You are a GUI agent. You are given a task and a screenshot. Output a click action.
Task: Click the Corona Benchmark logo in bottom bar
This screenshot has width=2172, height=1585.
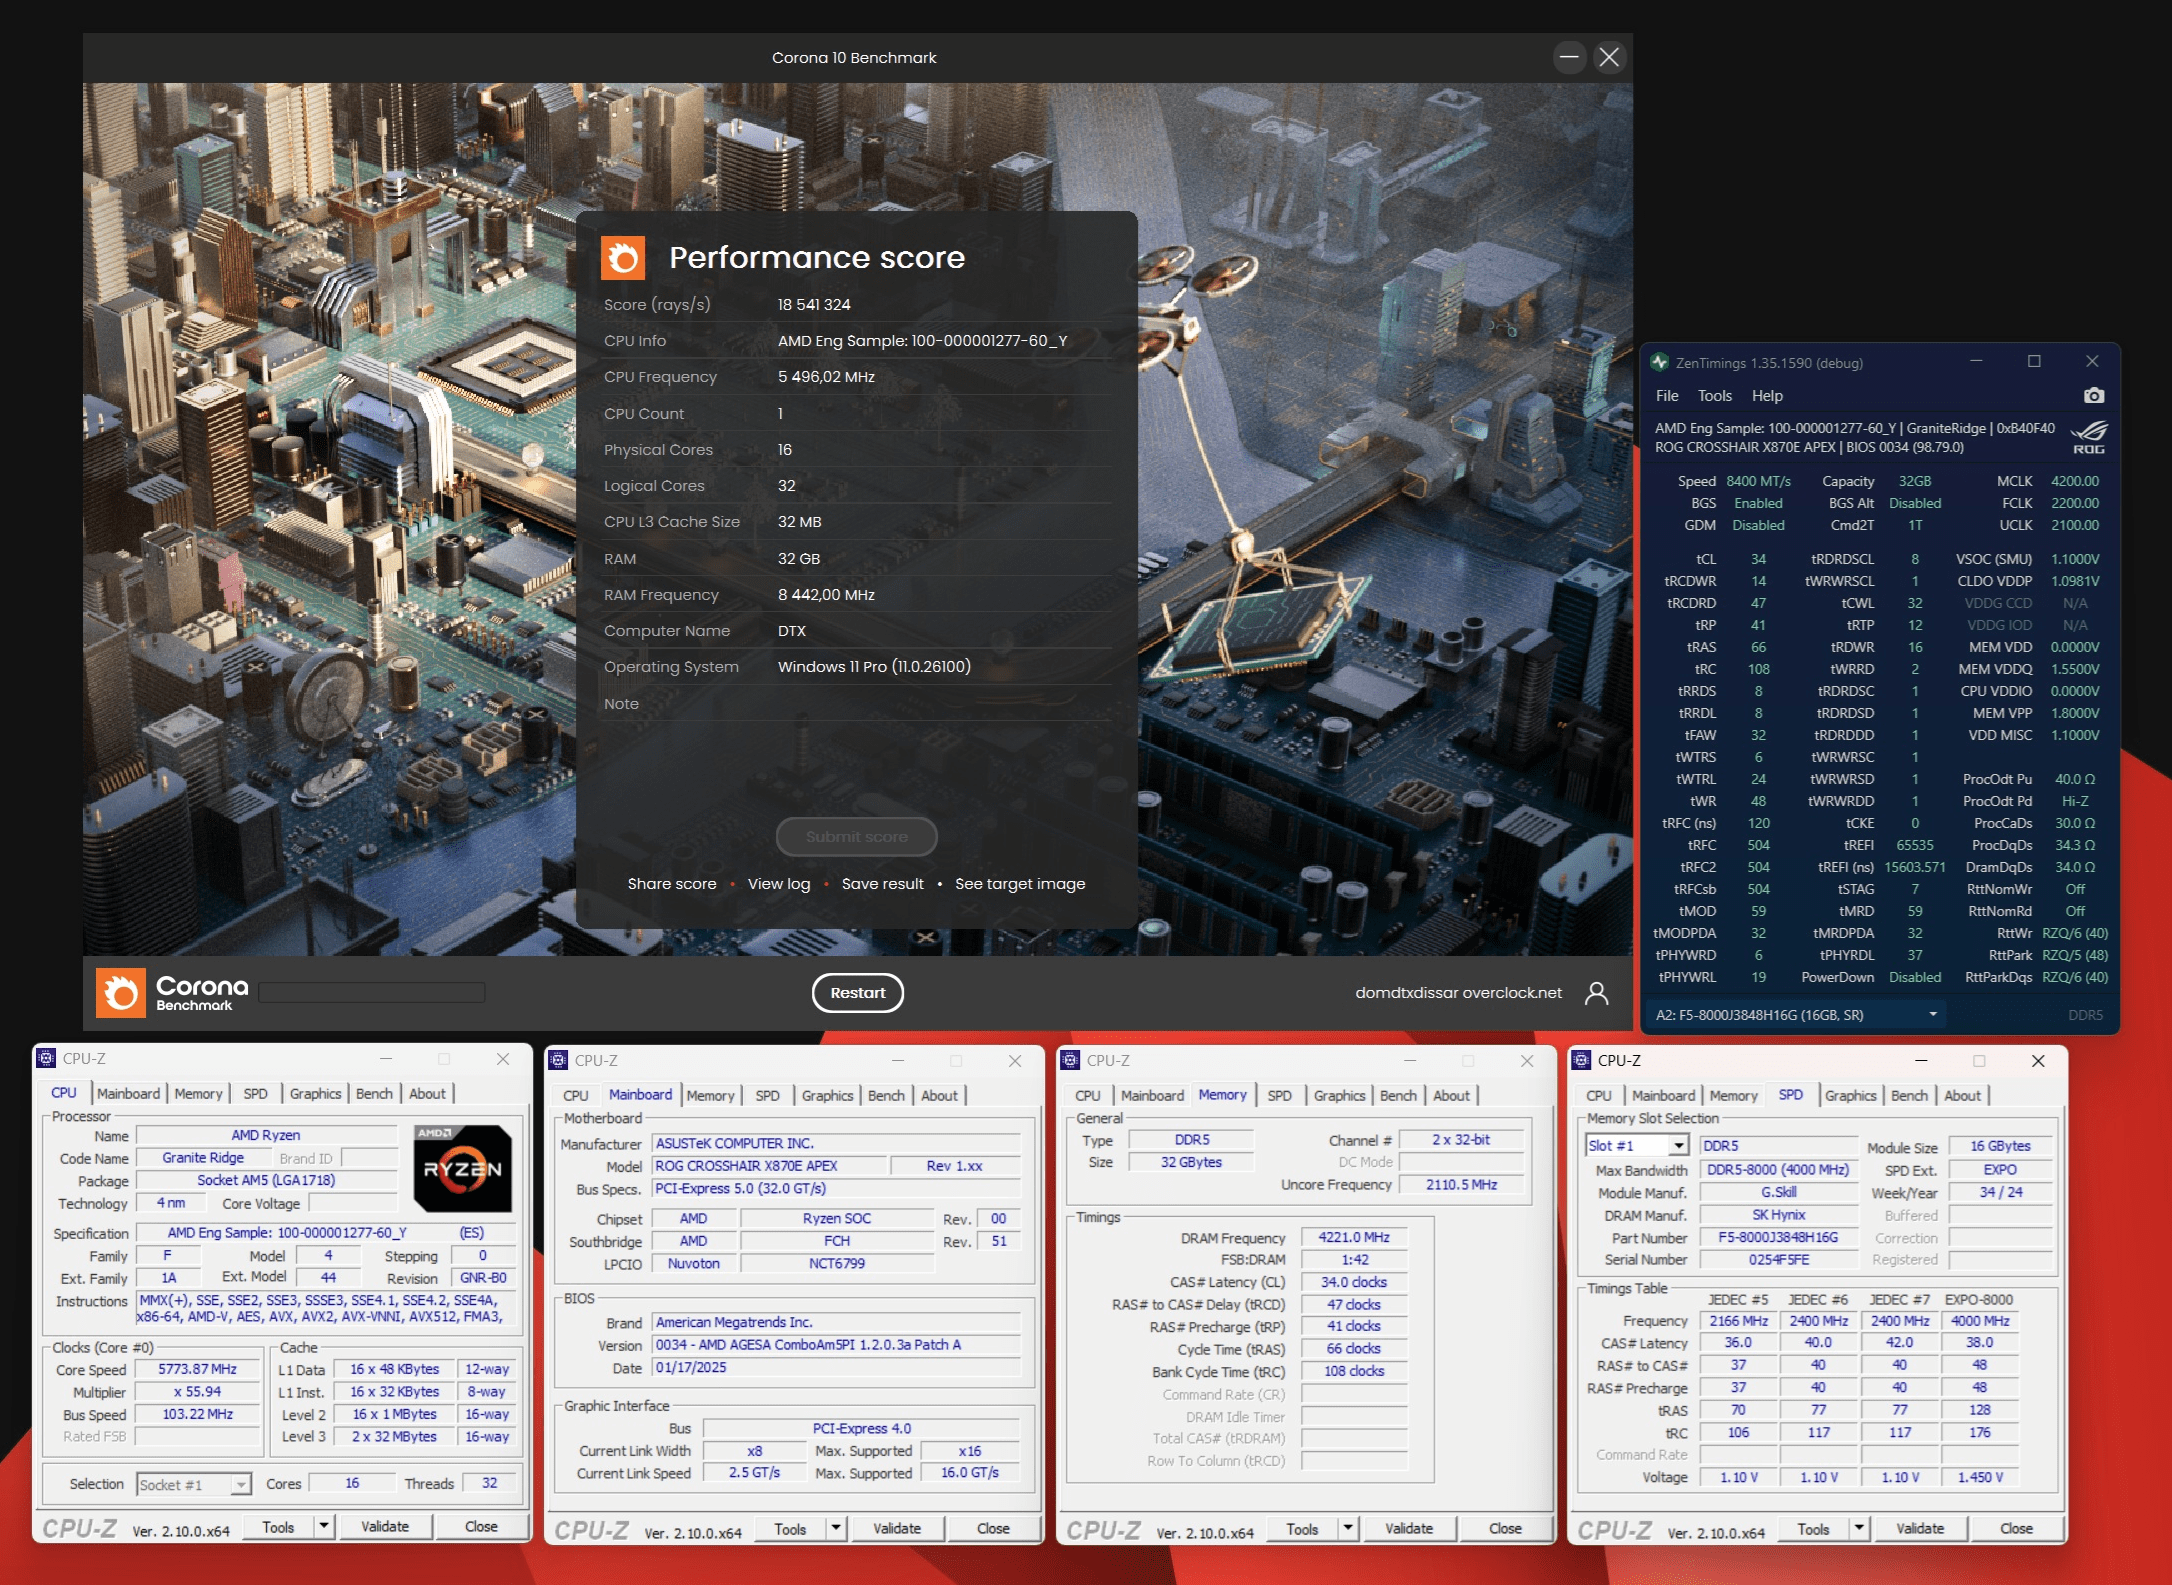coord(172,992)
